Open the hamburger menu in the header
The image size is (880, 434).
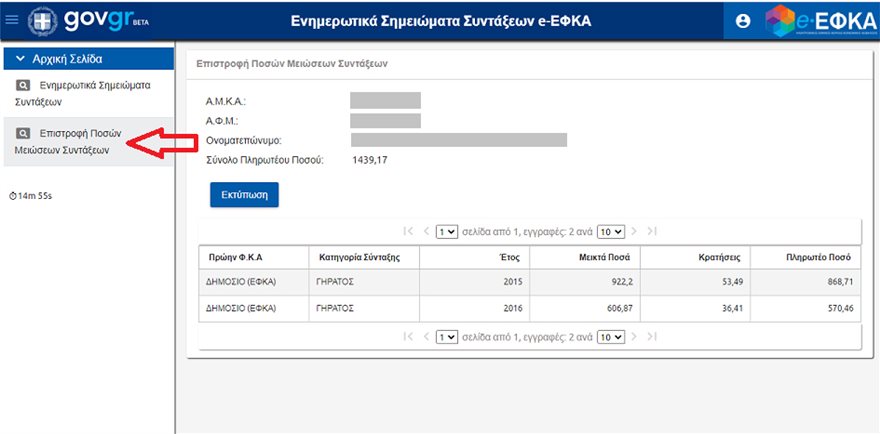[x=12, y=20]
